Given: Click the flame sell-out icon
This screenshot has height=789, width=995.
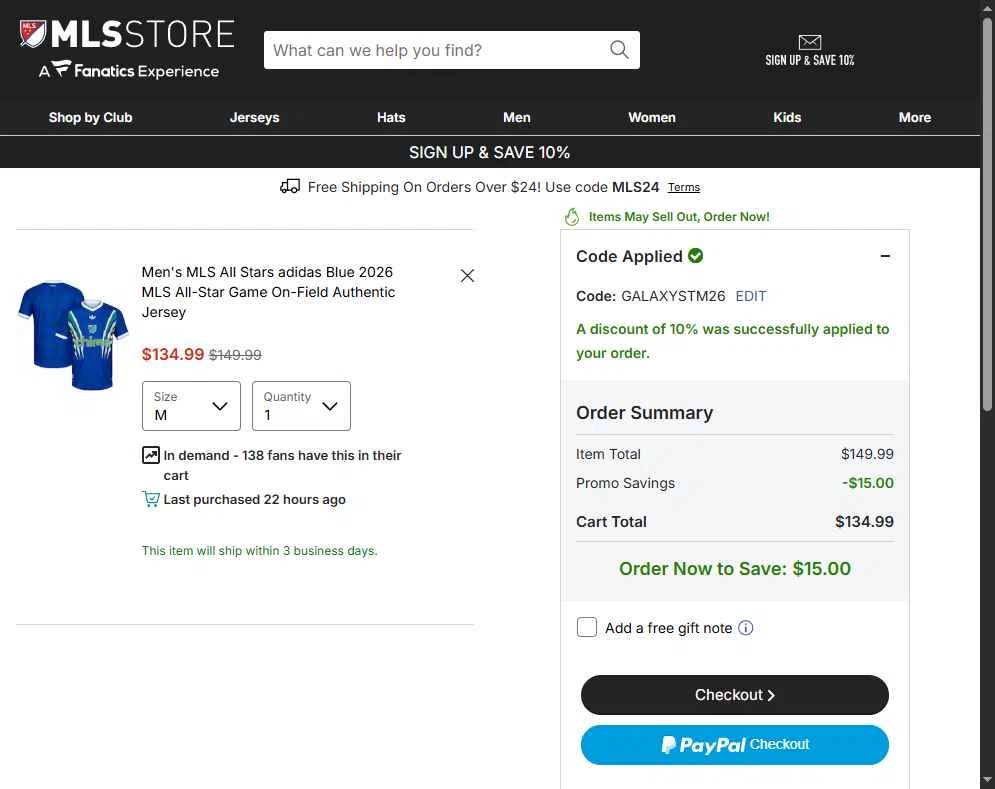Looking at the screenshot, I should pos(572,217).
